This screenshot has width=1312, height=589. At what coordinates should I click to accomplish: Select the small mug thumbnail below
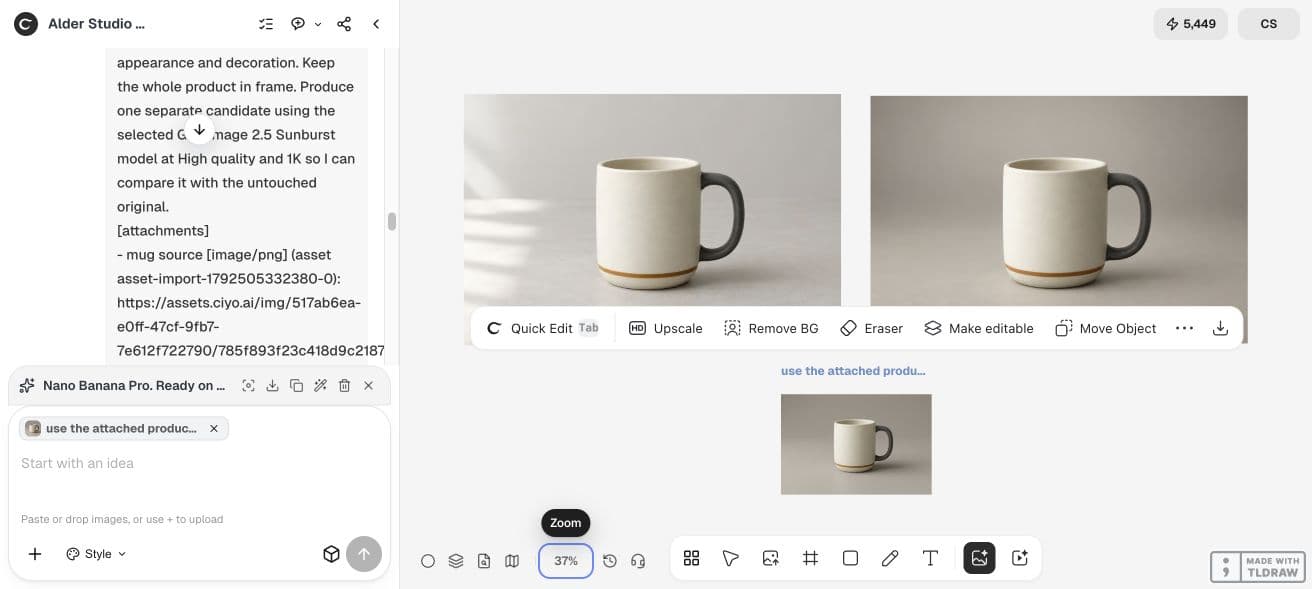[x=856, y=444]
